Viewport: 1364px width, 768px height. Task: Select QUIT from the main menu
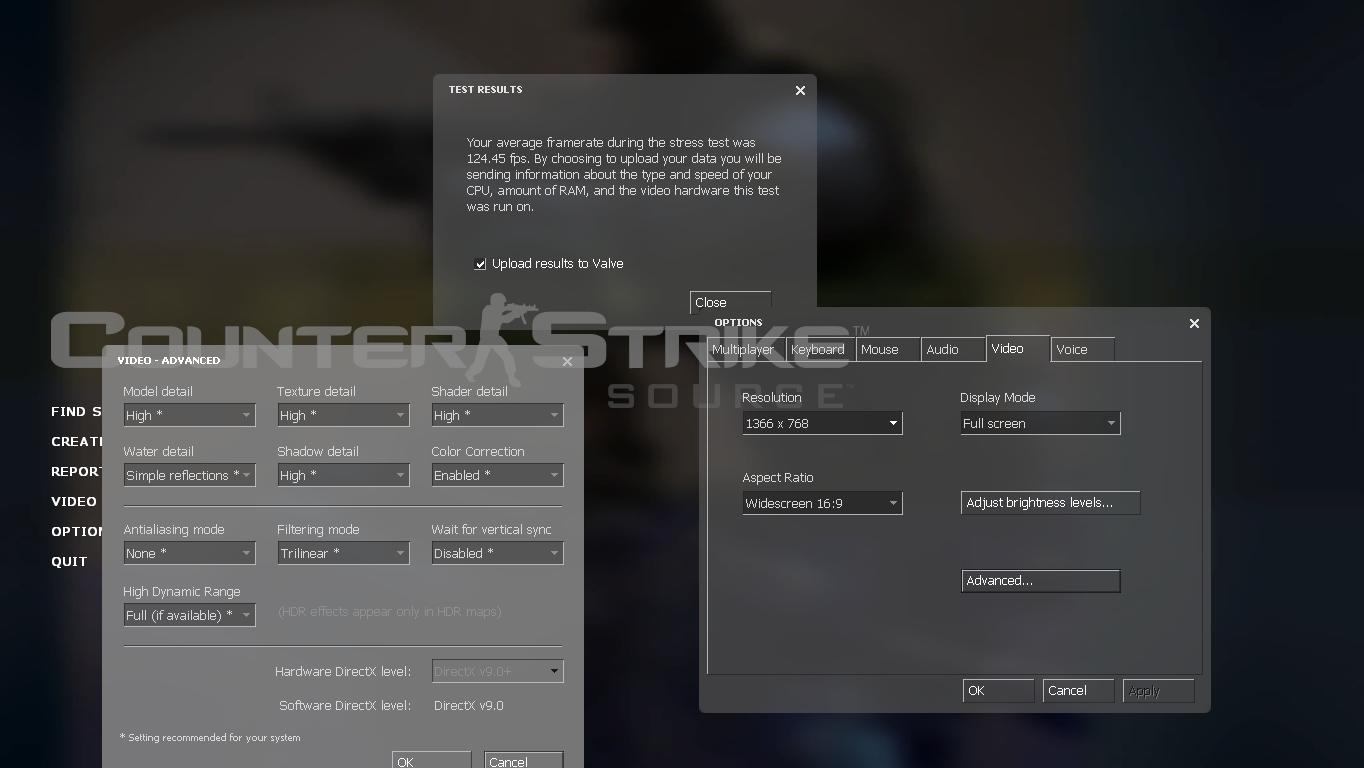69,561
